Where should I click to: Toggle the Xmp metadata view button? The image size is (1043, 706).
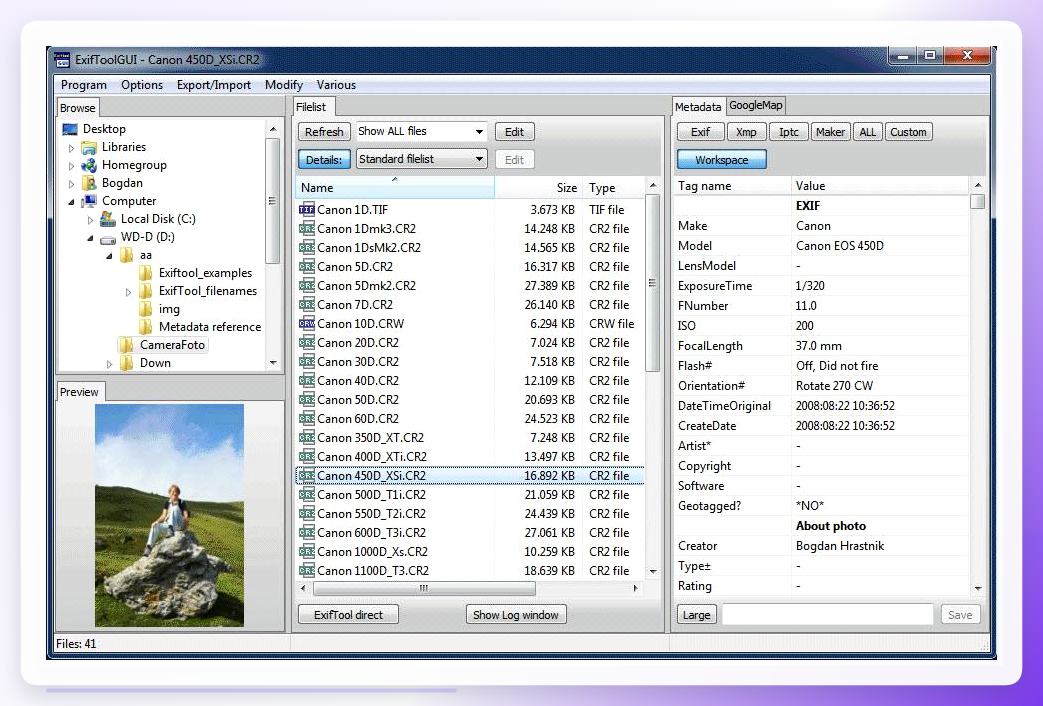[746, 132]
